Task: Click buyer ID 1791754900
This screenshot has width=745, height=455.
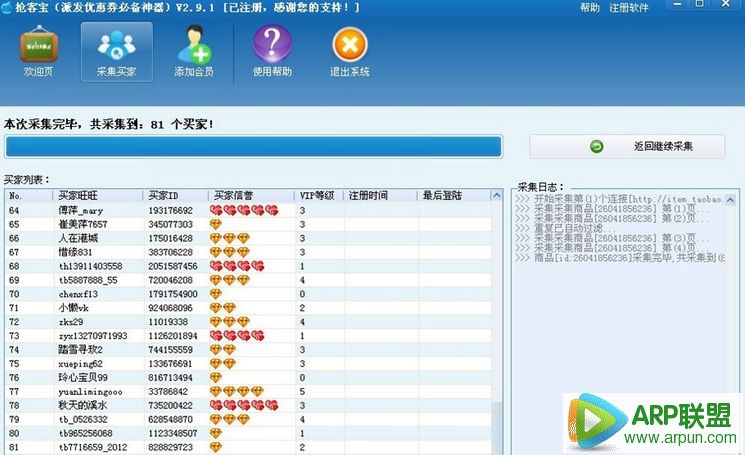Action: [x=173, y=294]
